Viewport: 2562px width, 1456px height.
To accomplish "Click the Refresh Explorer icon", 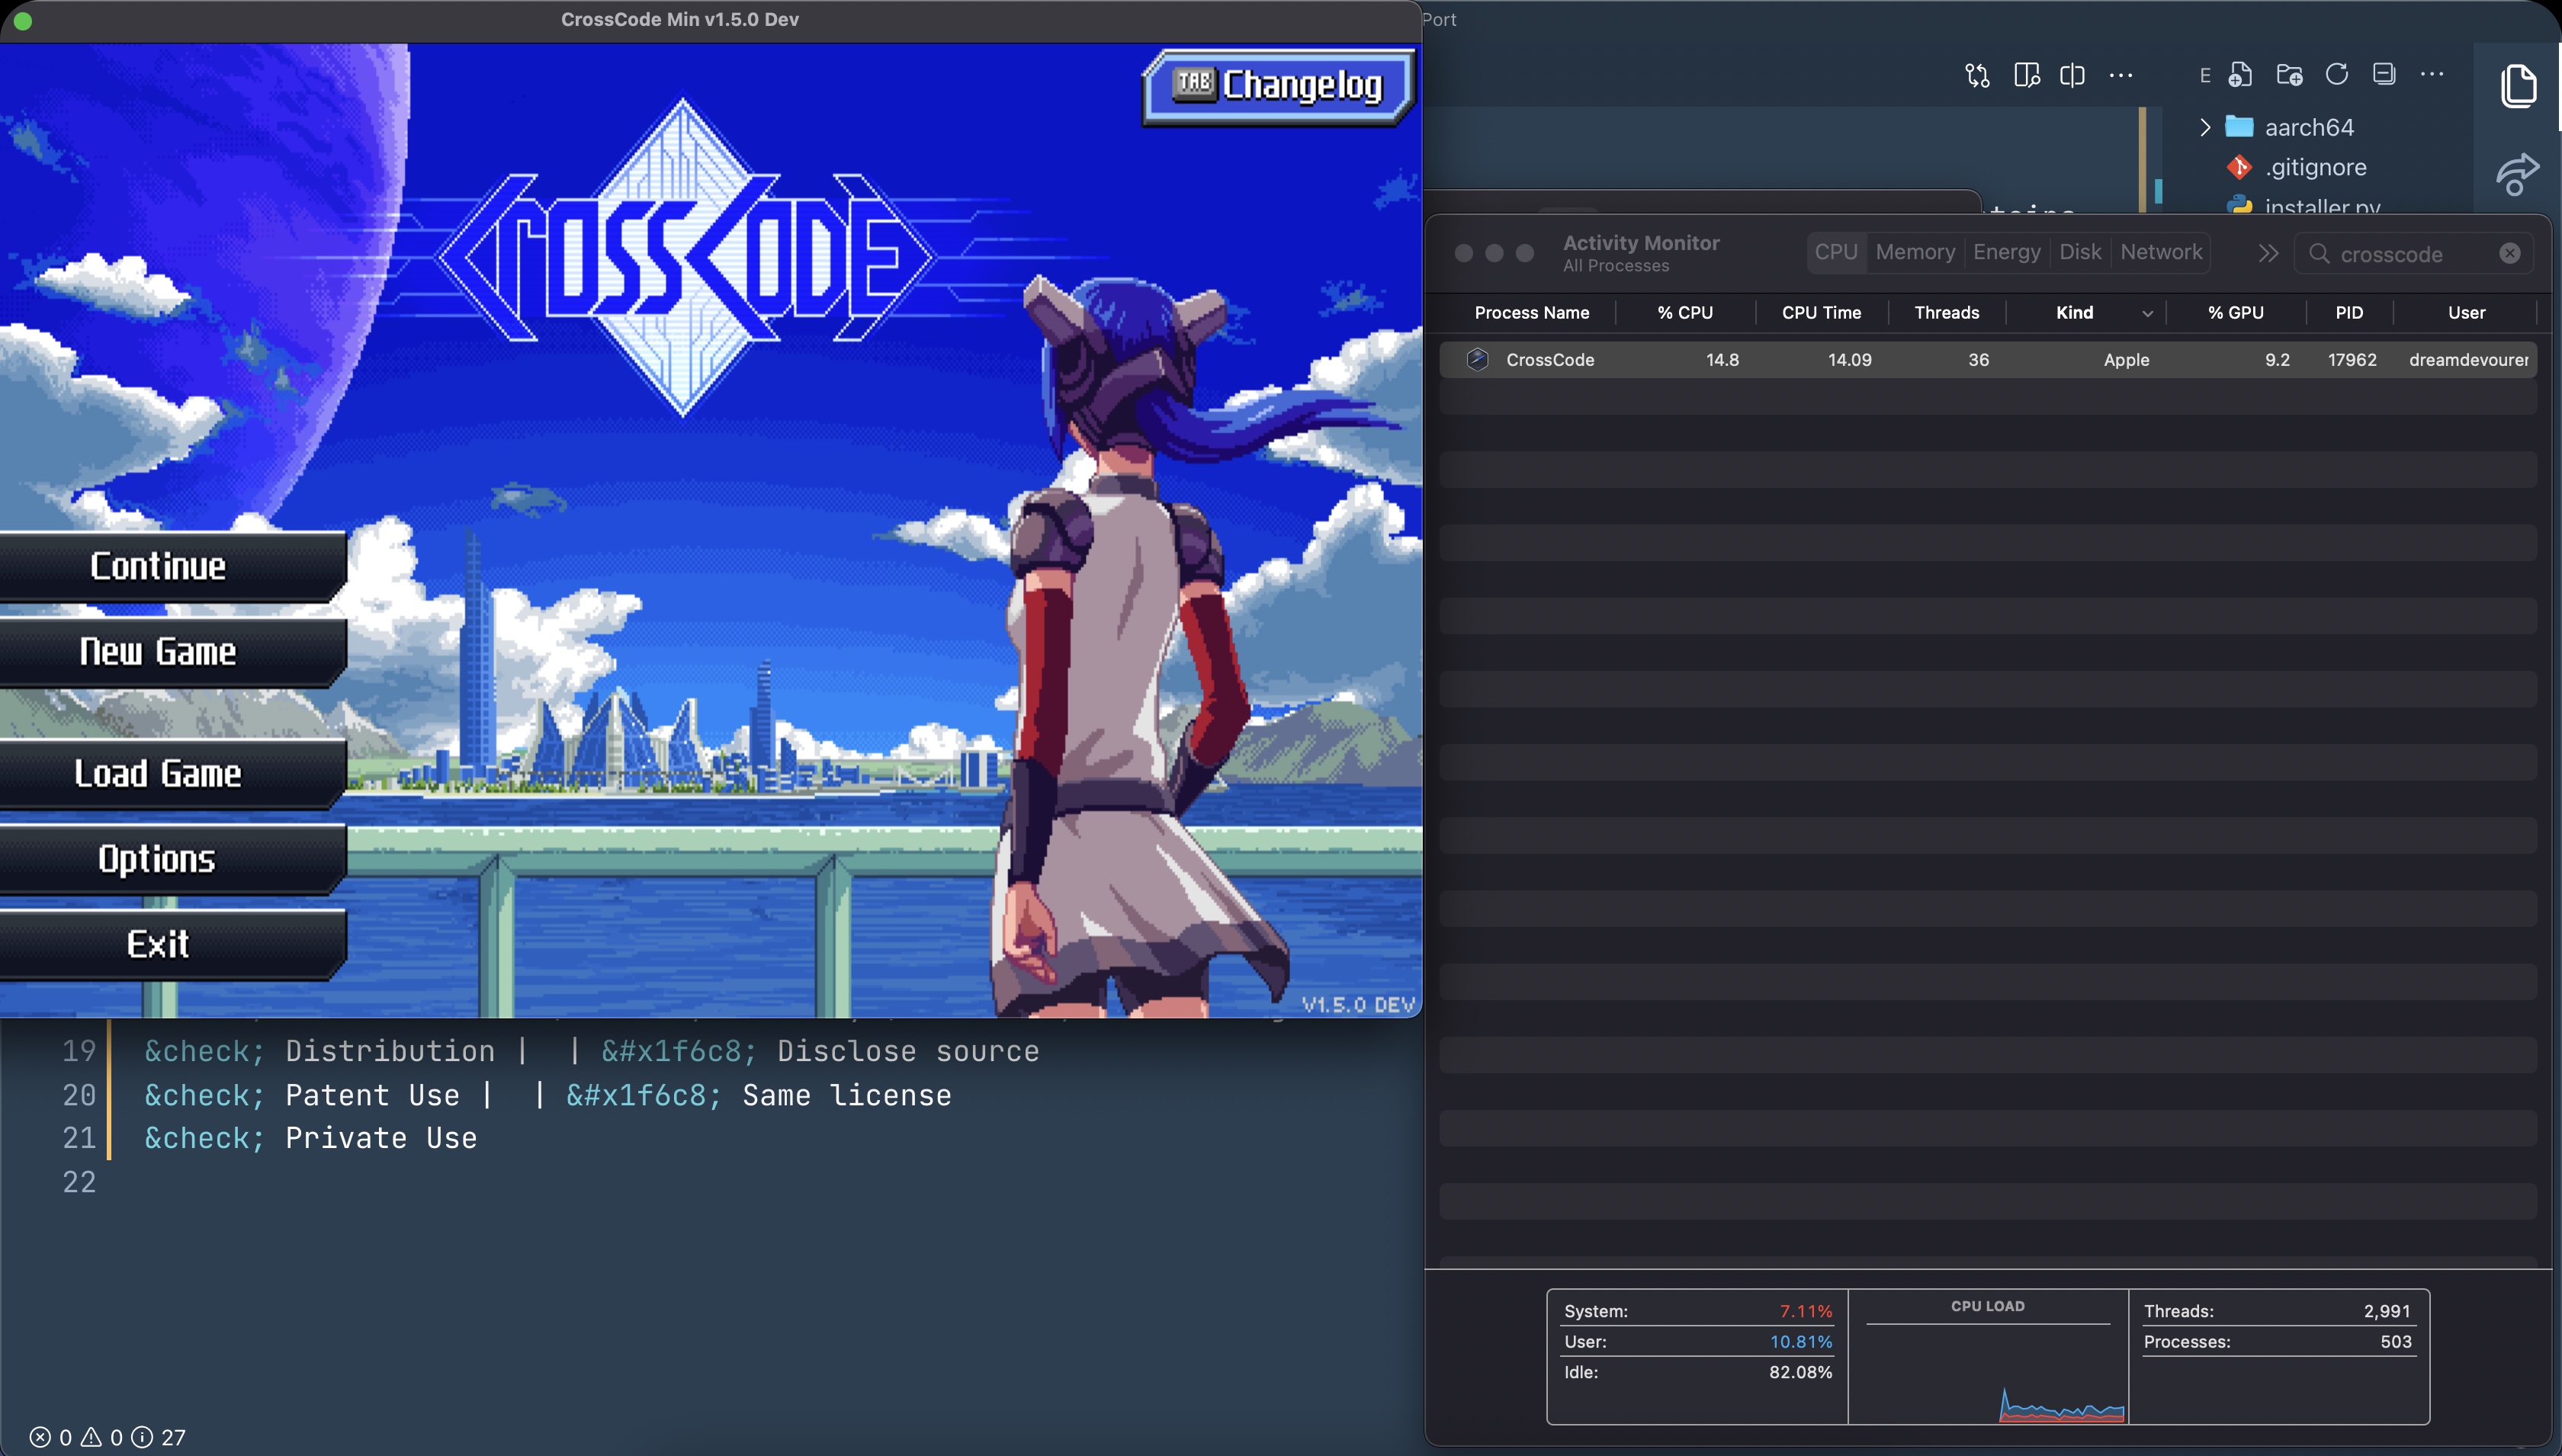I will [2337, 75].
